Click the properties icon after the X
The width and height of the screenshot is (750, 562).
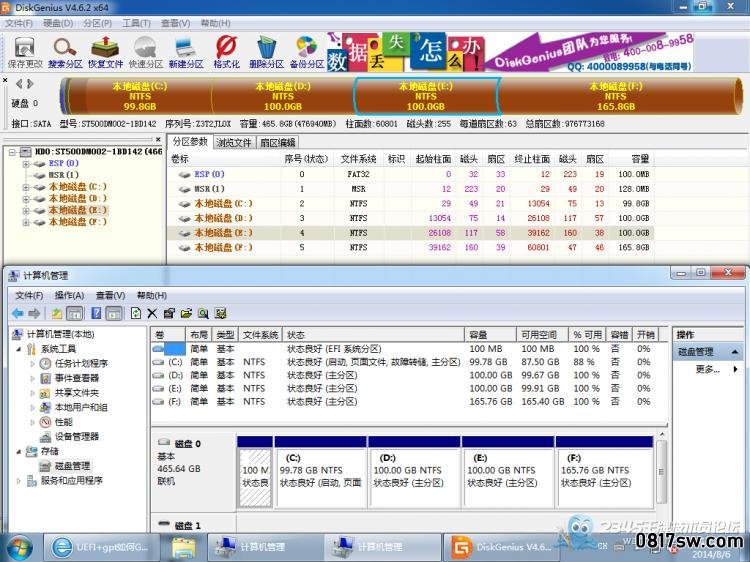tap(169, 313)
